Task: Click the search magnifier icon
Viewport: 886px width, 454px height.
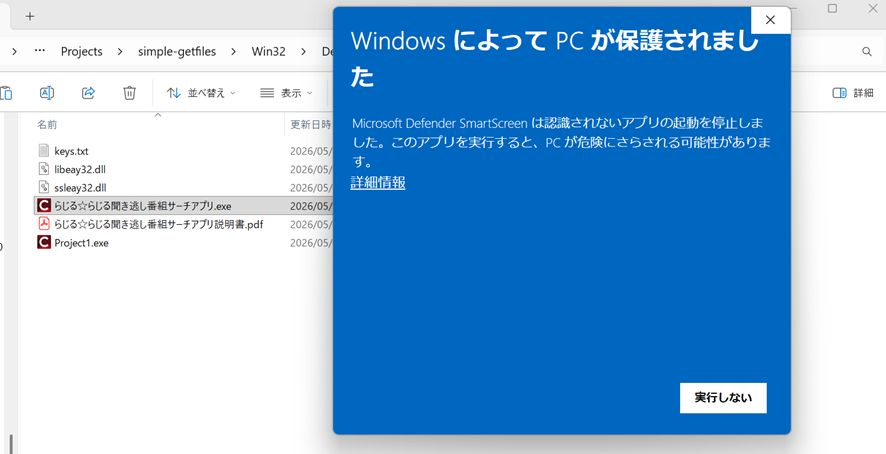Action: 867,51
